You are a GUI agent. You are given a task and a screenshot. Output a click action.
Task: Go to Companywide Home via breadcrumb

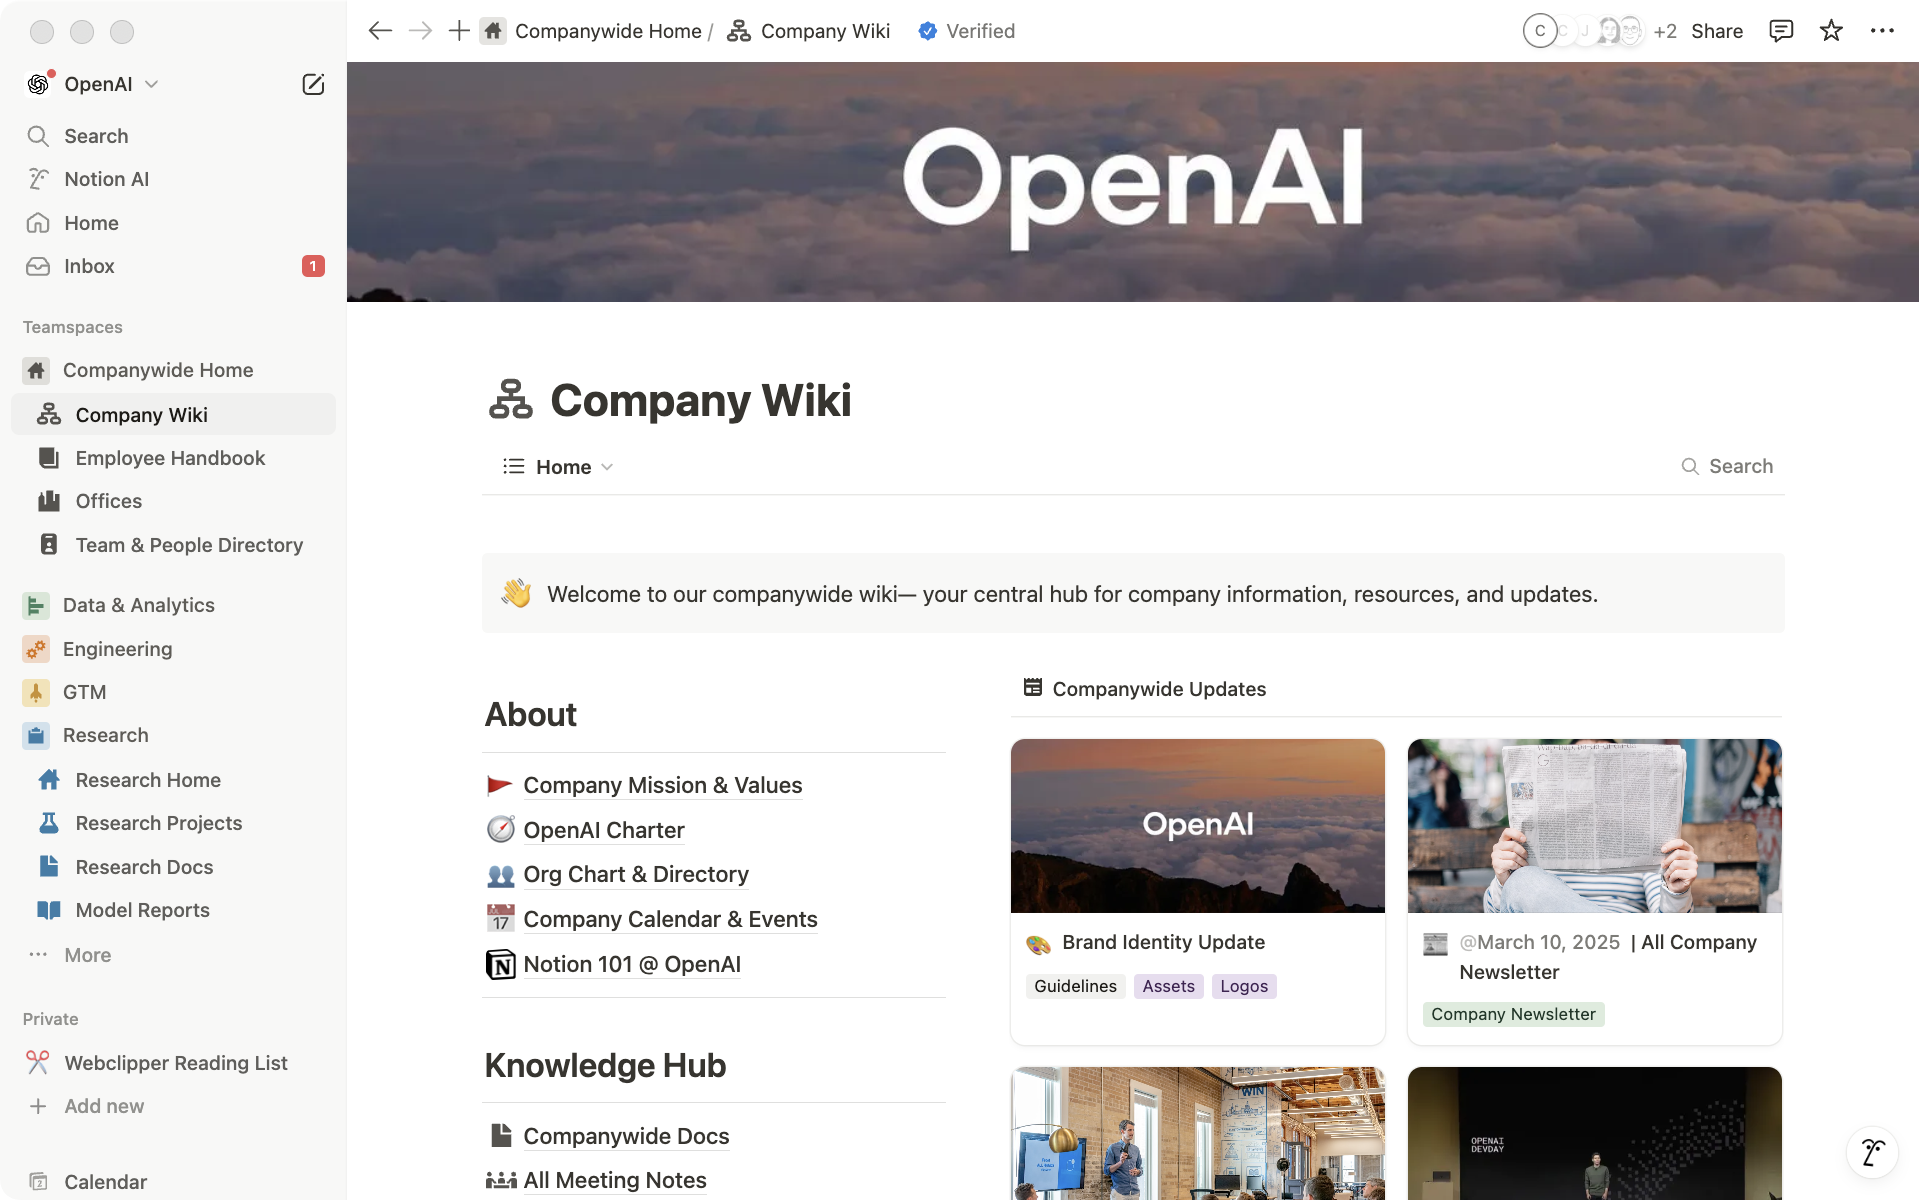[608, 31]
